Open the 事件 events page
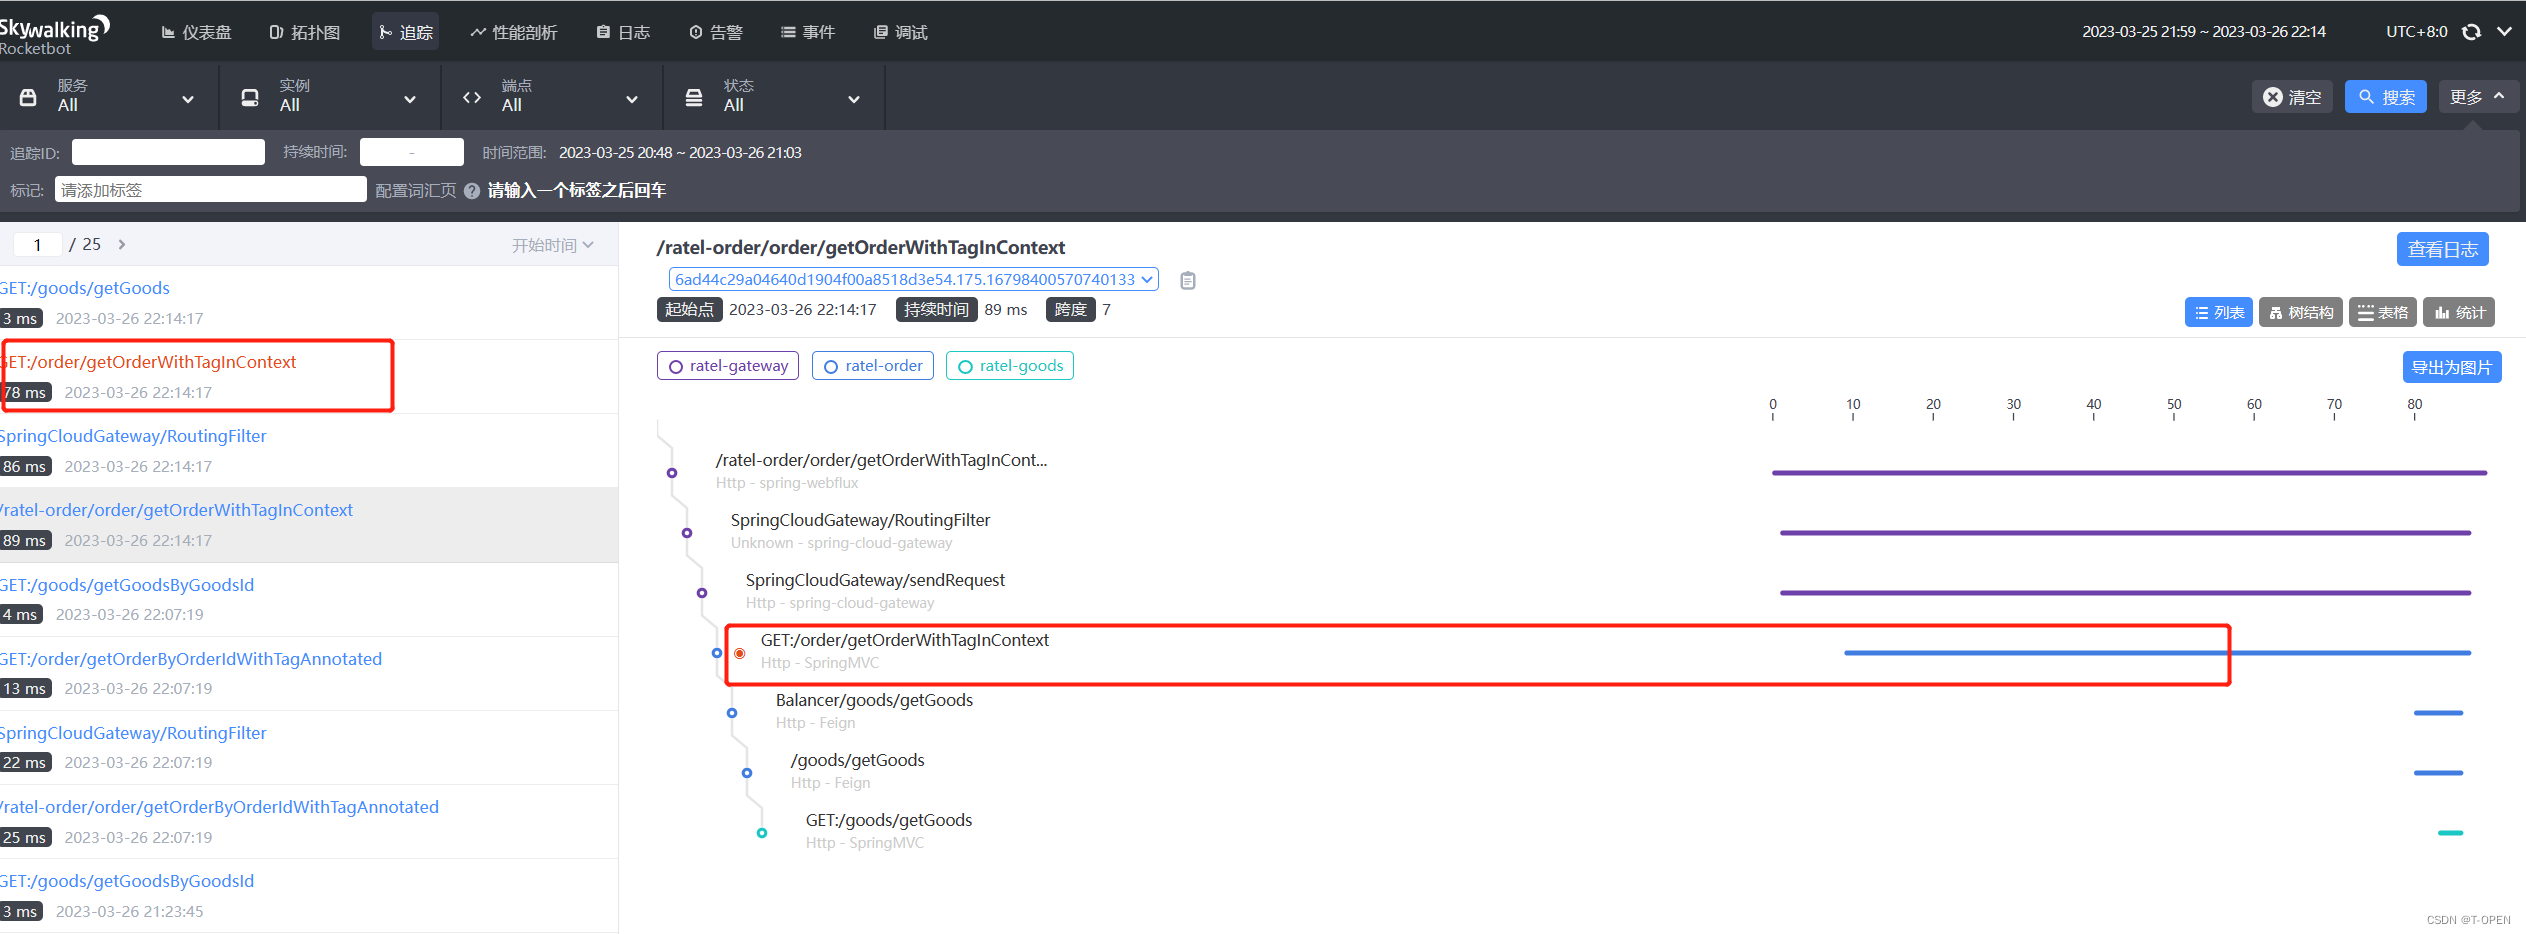The image size is (2526, 934). tap(807, 32)
